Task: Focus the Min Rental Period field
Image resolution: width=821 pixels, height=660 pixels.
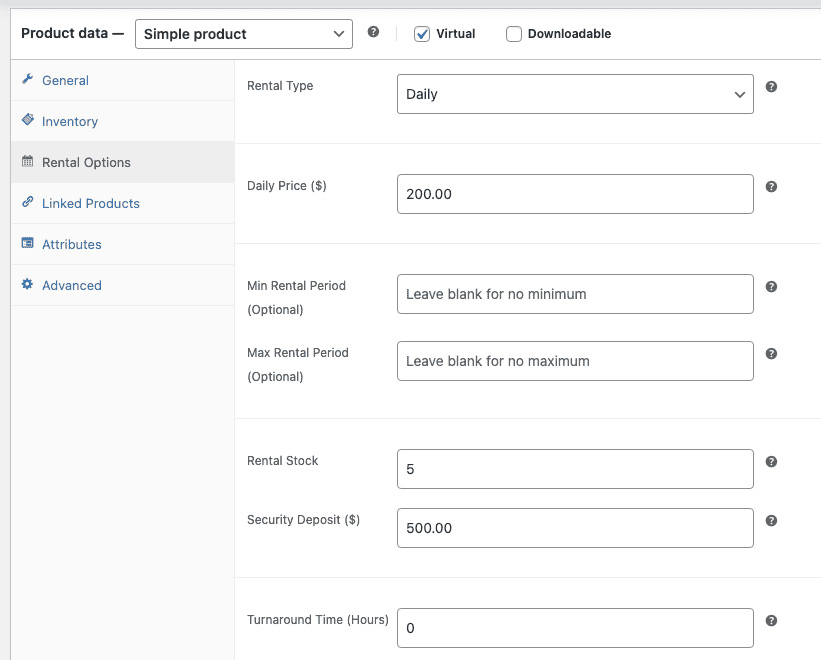Action: click(x=575, y=294)
